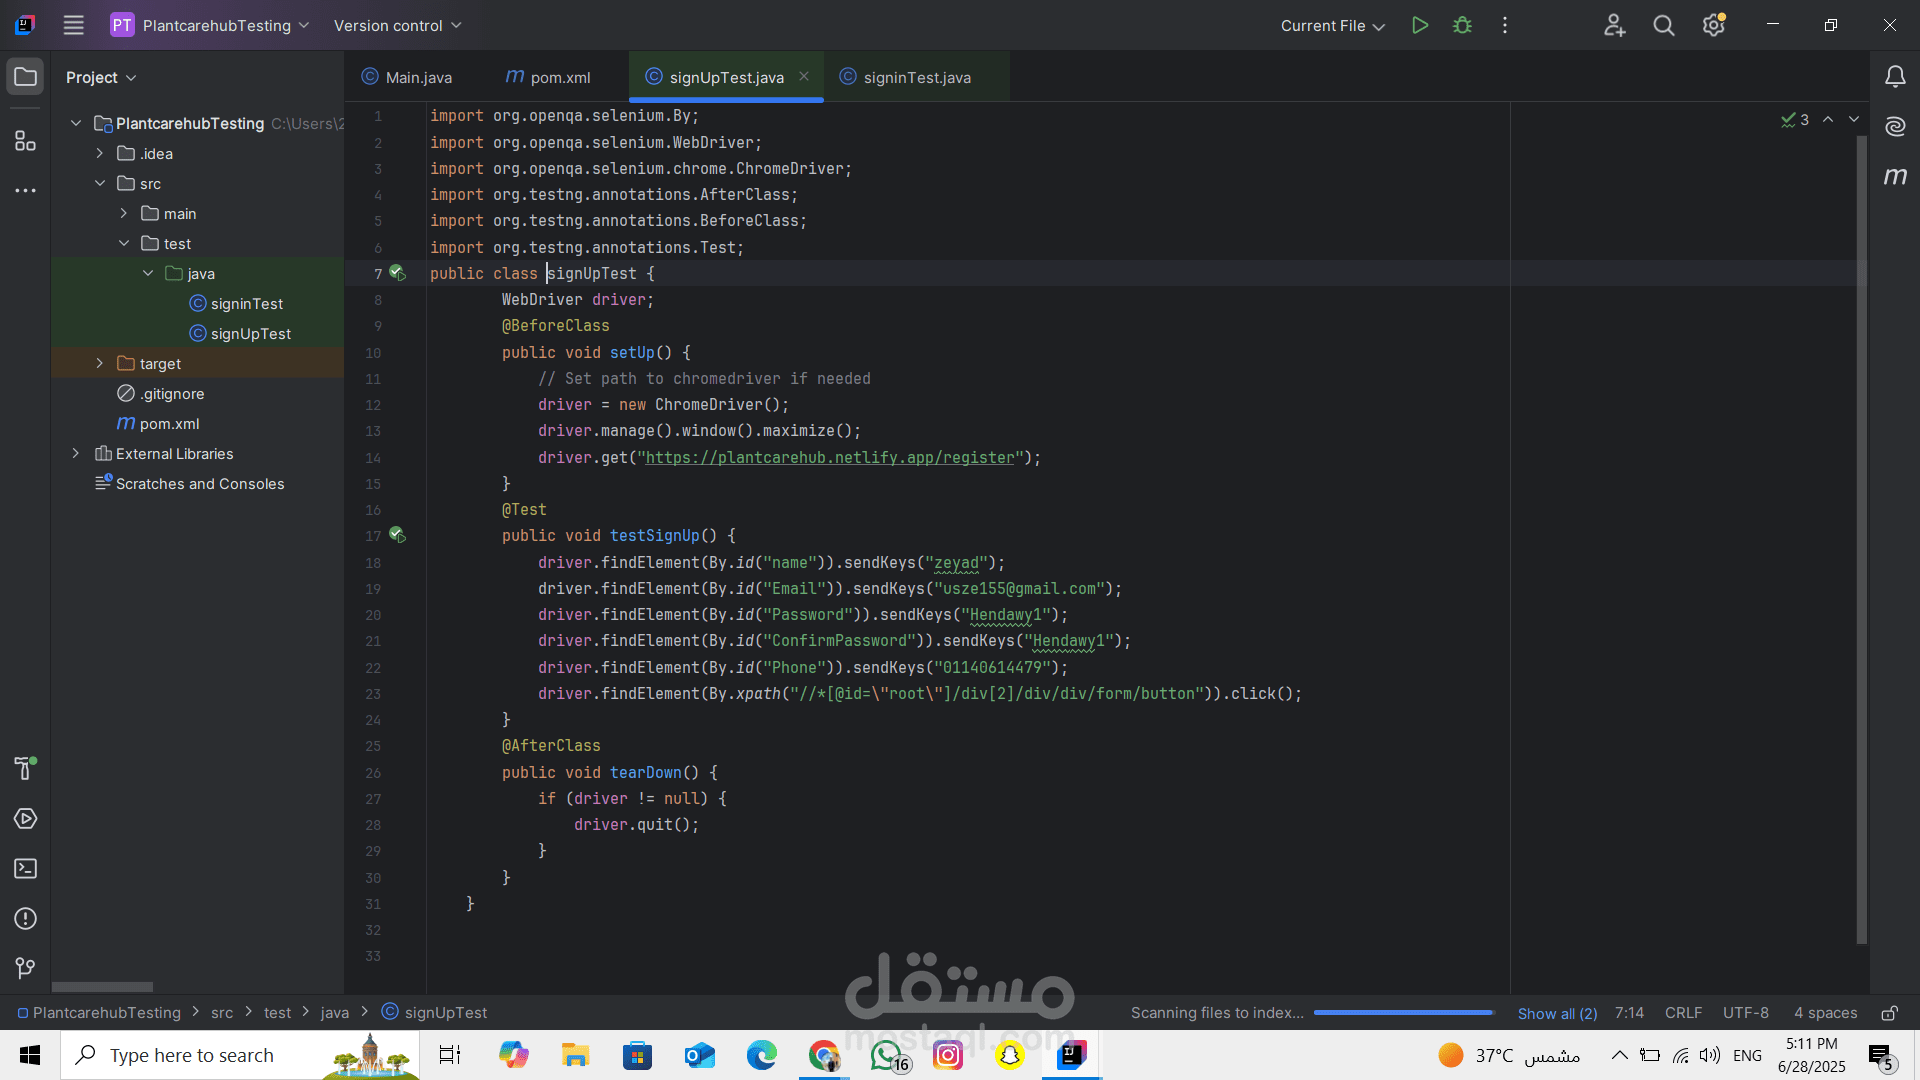Click the src breadcrumb in navigation bar
This screenshot has height=1080, width=1920.
222,1013
